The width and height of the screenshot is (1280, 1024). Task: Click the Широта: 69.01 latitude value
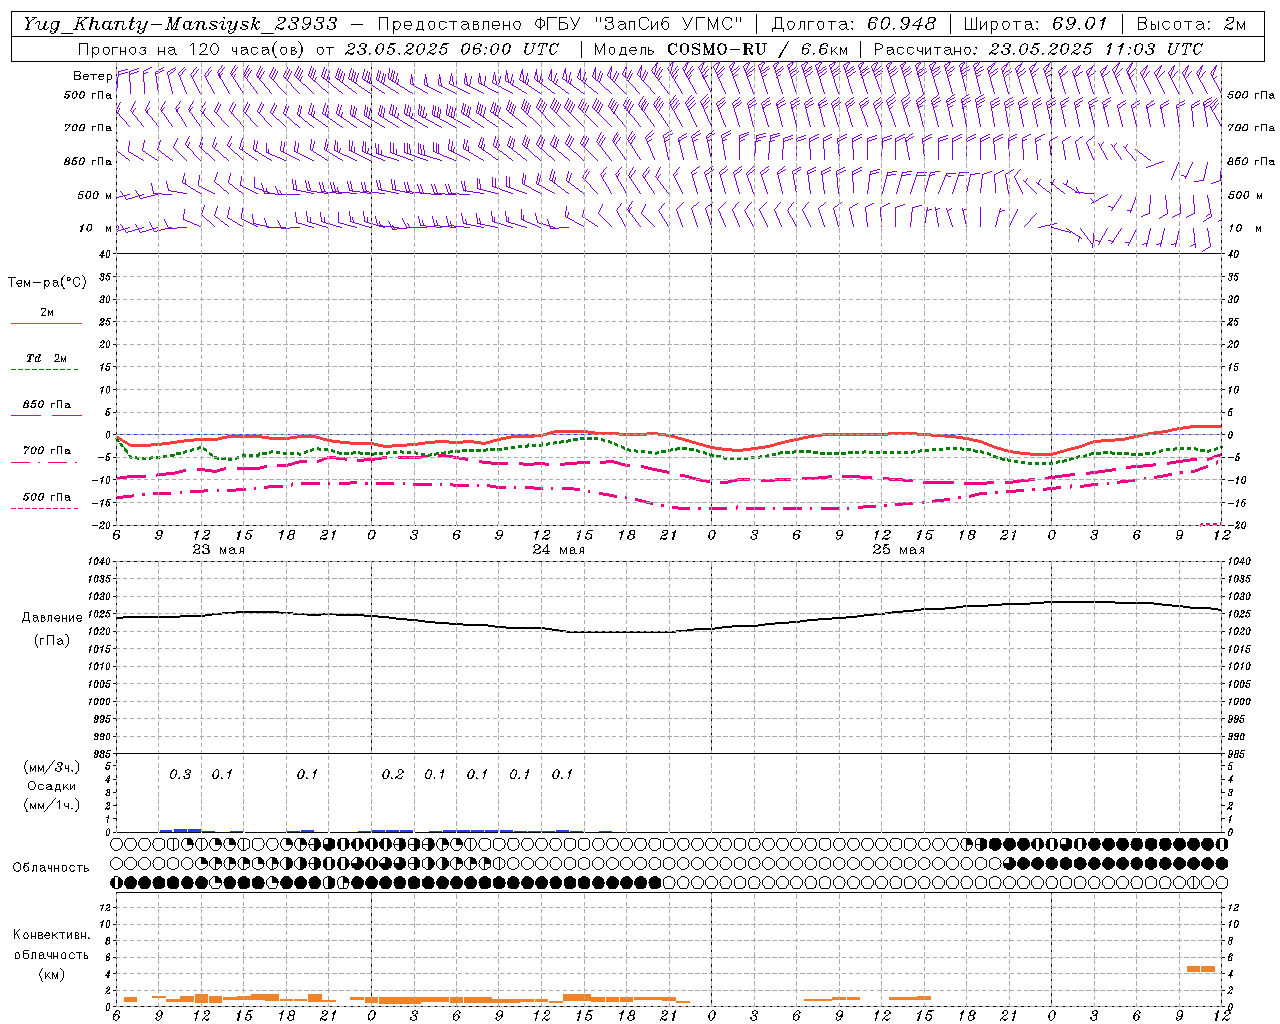coord(1035,24)
